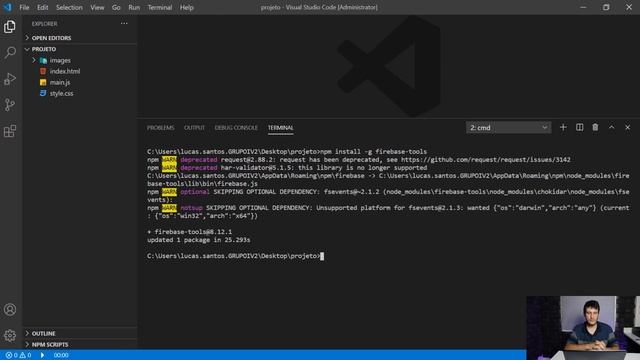Open the Go menu

pos(116,7)
